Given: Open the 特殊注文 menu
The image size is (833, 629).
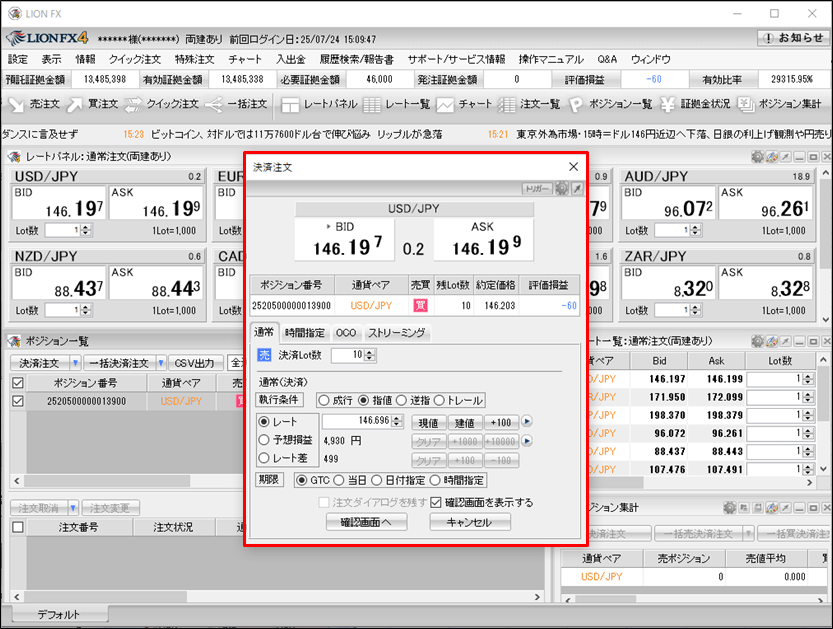Looking at the screenshot, I should pos(194,59).
